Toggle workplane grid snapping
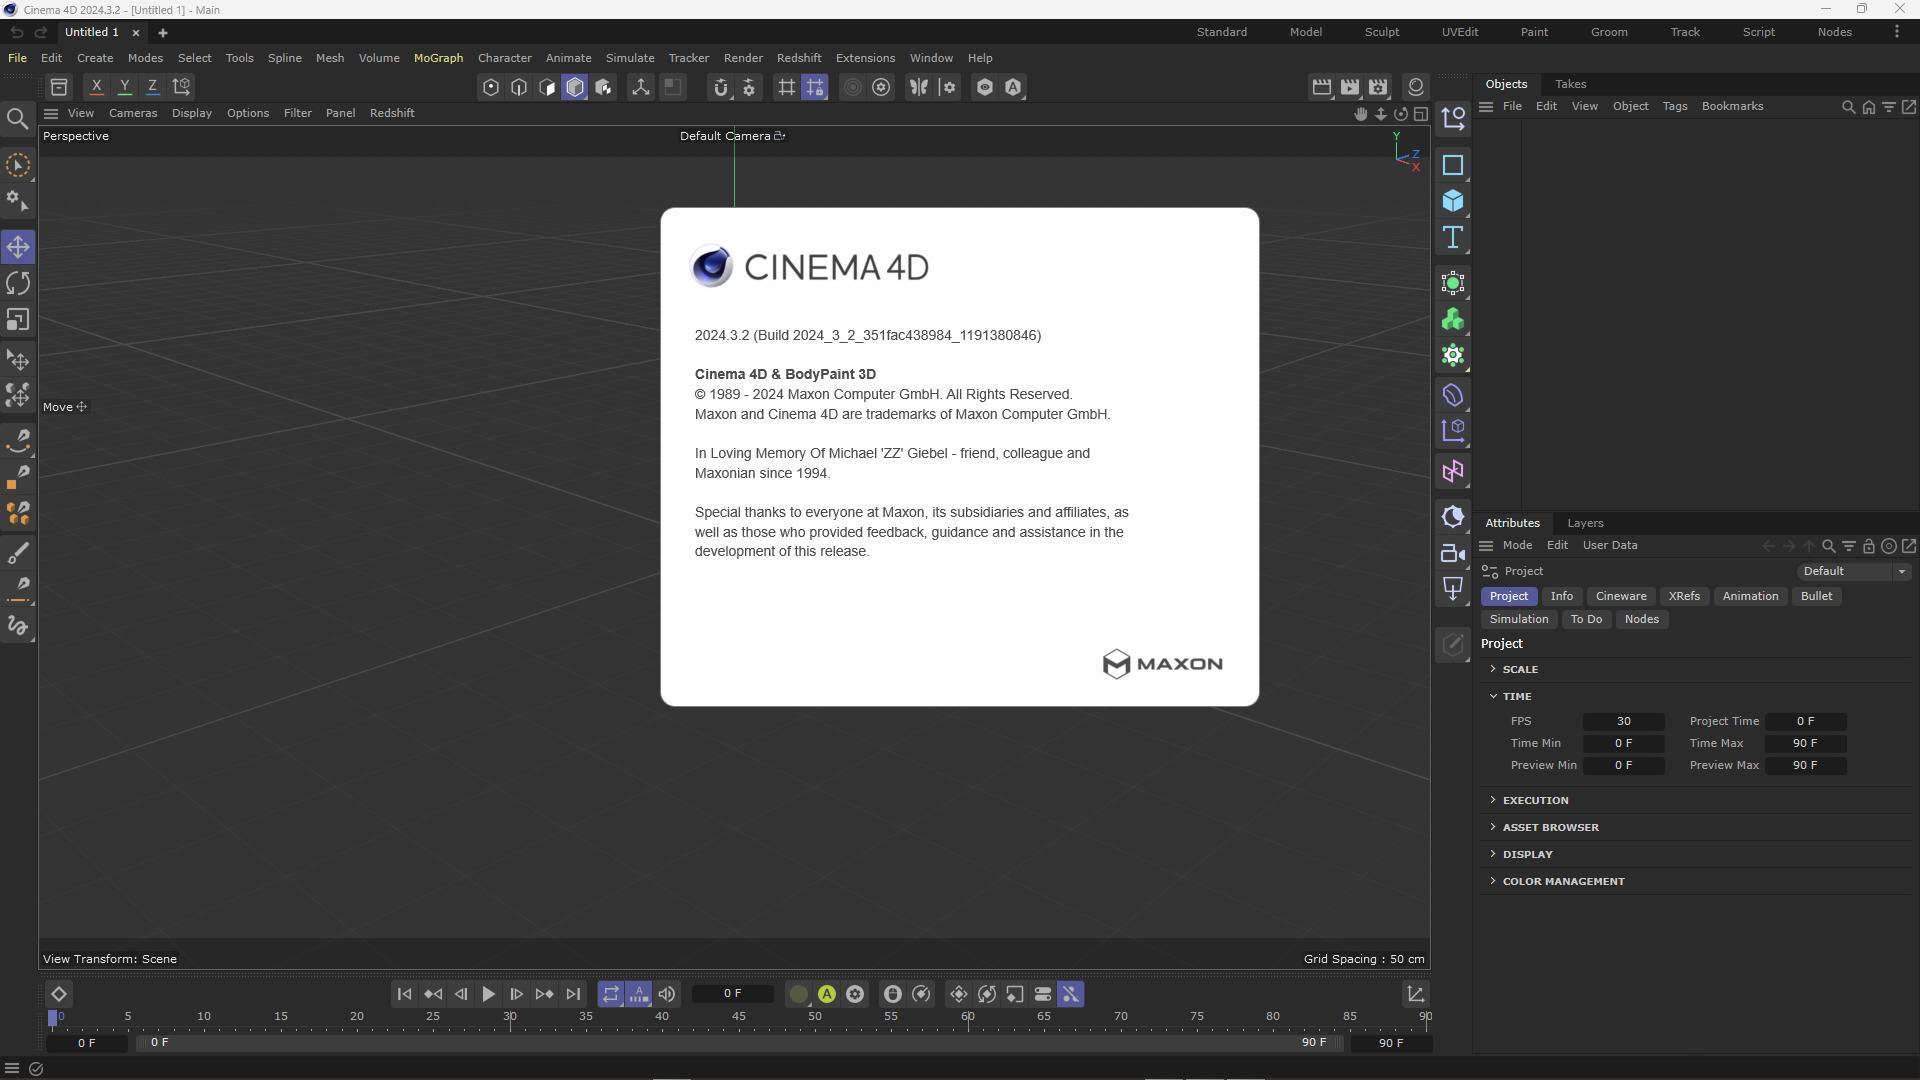 coord(815,87)
